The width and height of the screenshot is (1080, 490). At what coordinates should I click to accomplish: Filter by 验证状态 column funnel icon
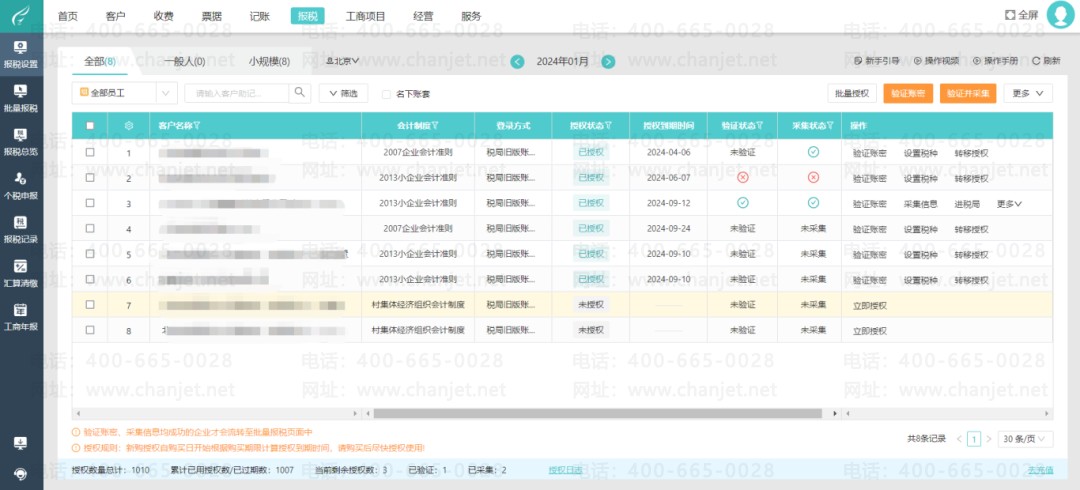[x=760, y=125]
